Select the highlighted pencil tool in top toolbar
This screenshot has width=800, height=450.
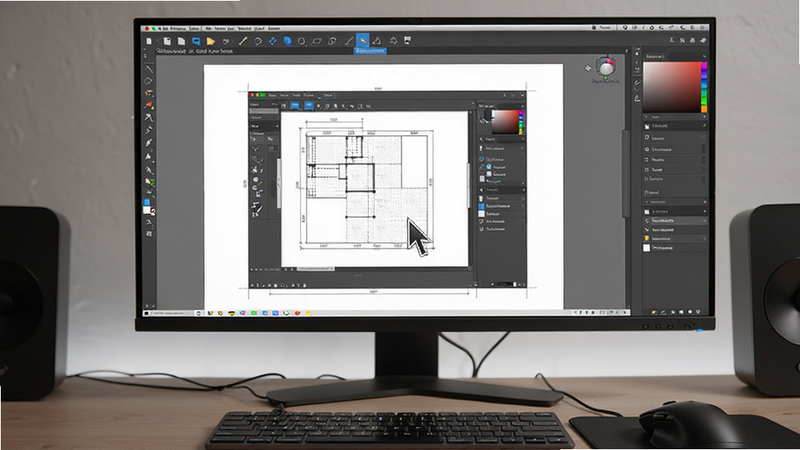point(362,40)
